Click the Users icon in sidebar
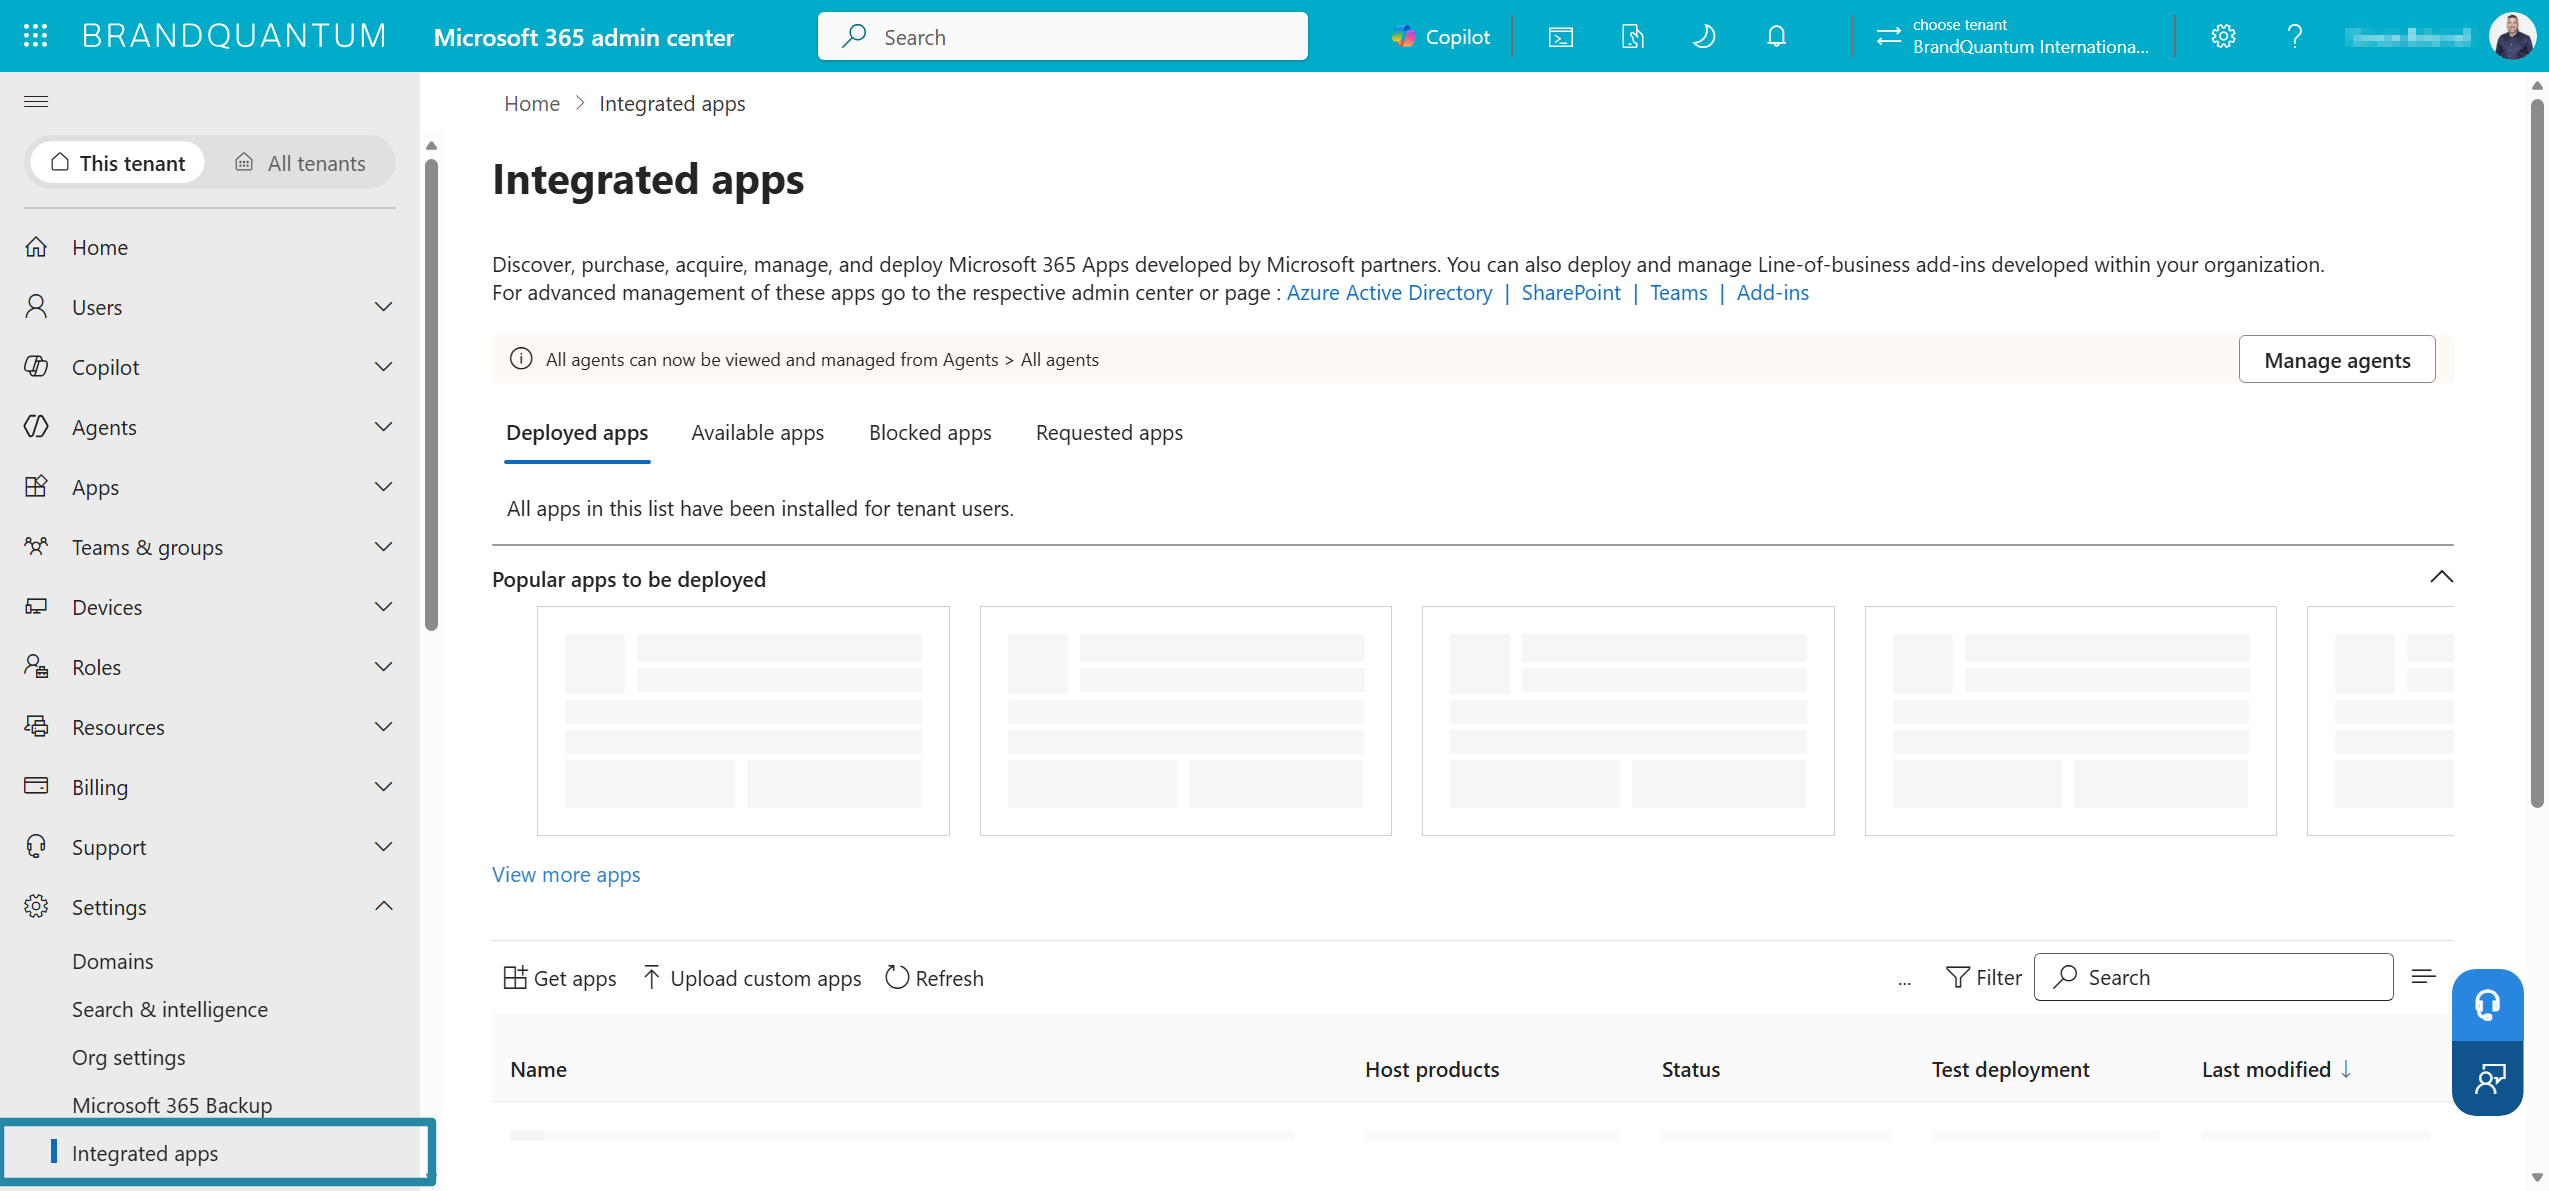Image resolution: width=2549 pixels, height=1191 pixels. 36,307
